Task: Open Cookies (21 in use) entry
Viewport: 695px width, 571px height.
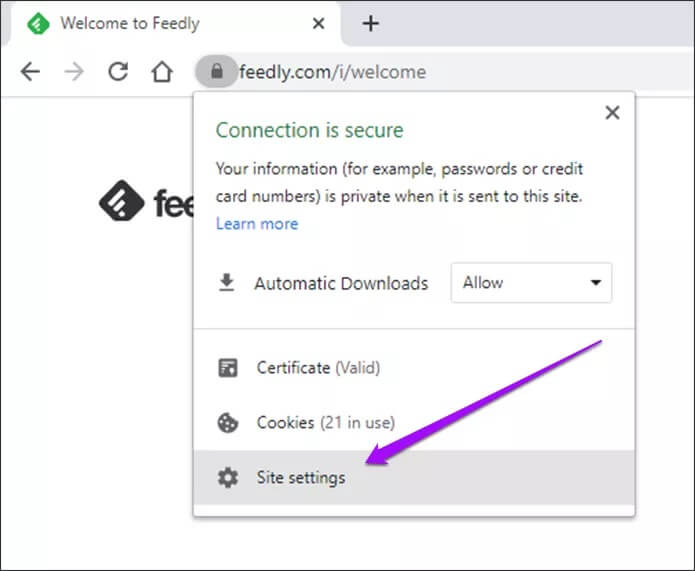Action: pos(326,423)
